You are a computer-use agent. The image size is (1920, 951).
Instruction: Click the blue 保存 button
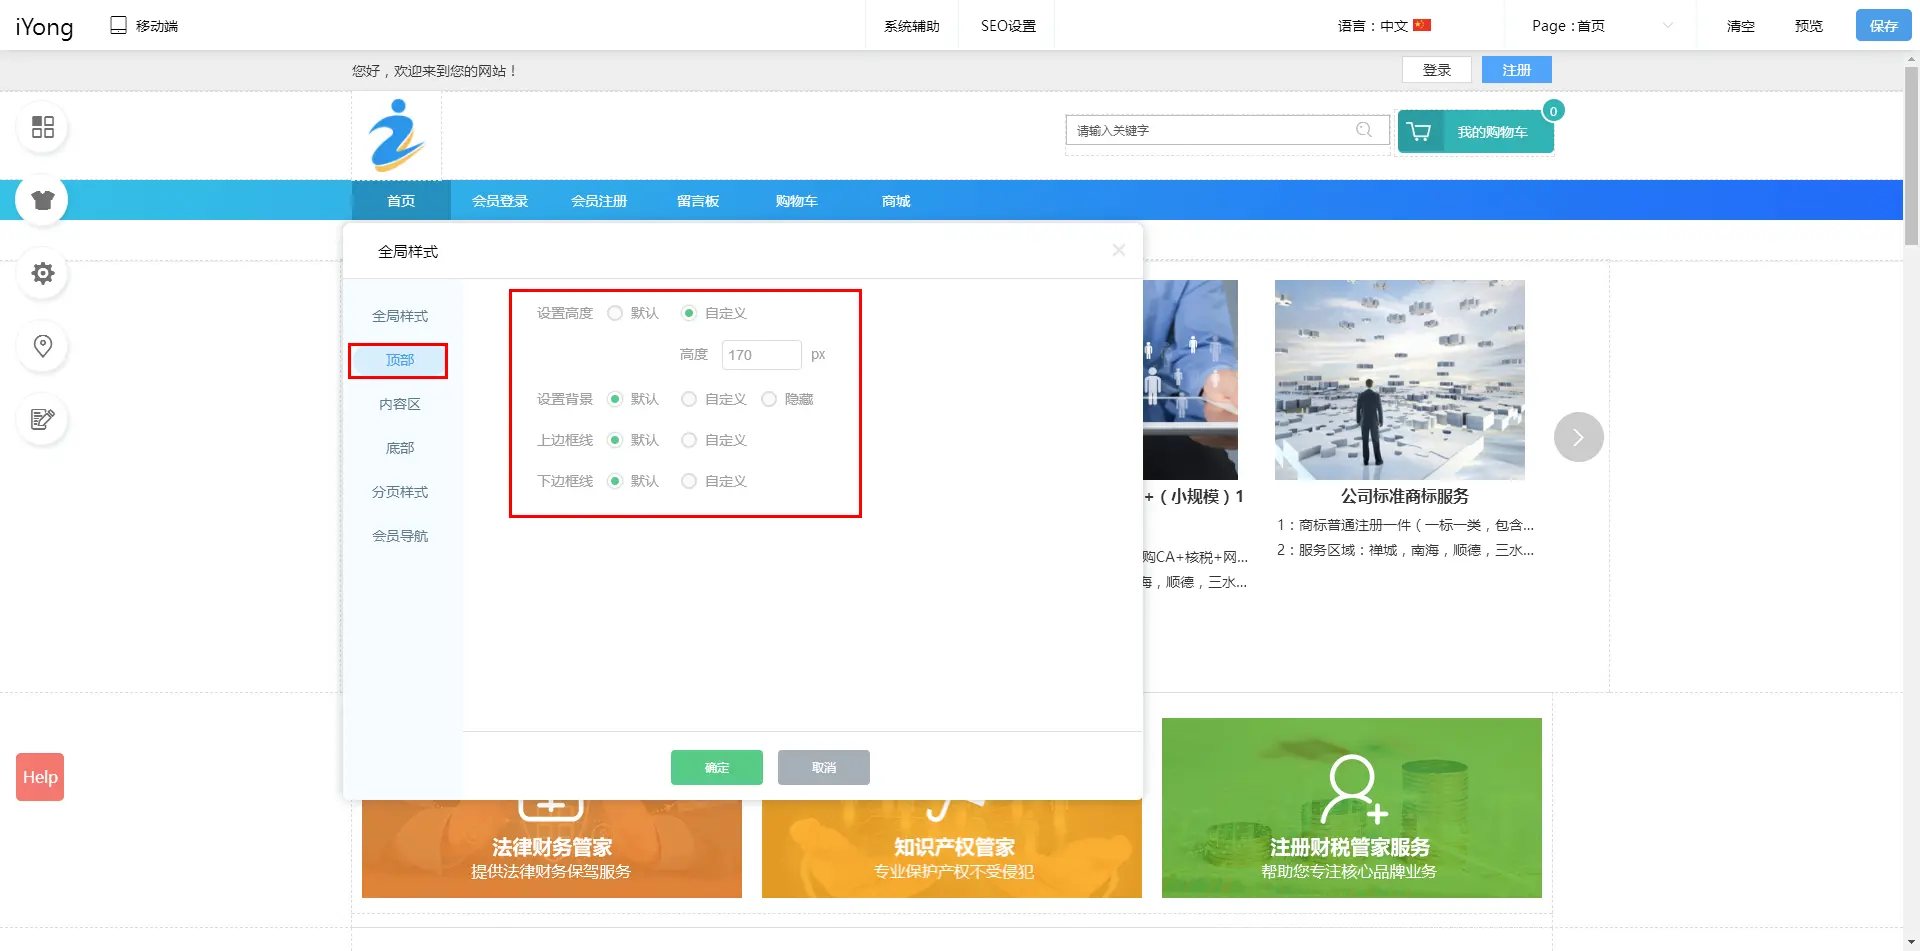tap(1883, 26)
